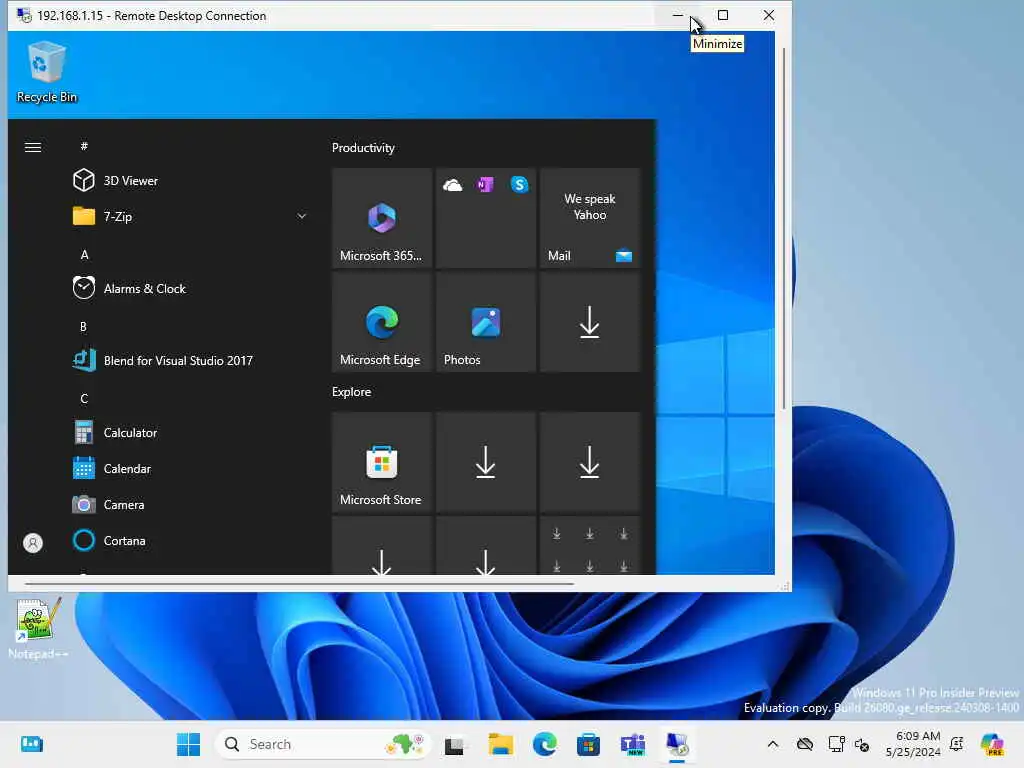This screenshot has width=1024, height=768.
Task: Click Remote Desktop icon on host taskbar
Action: [677, 744]
